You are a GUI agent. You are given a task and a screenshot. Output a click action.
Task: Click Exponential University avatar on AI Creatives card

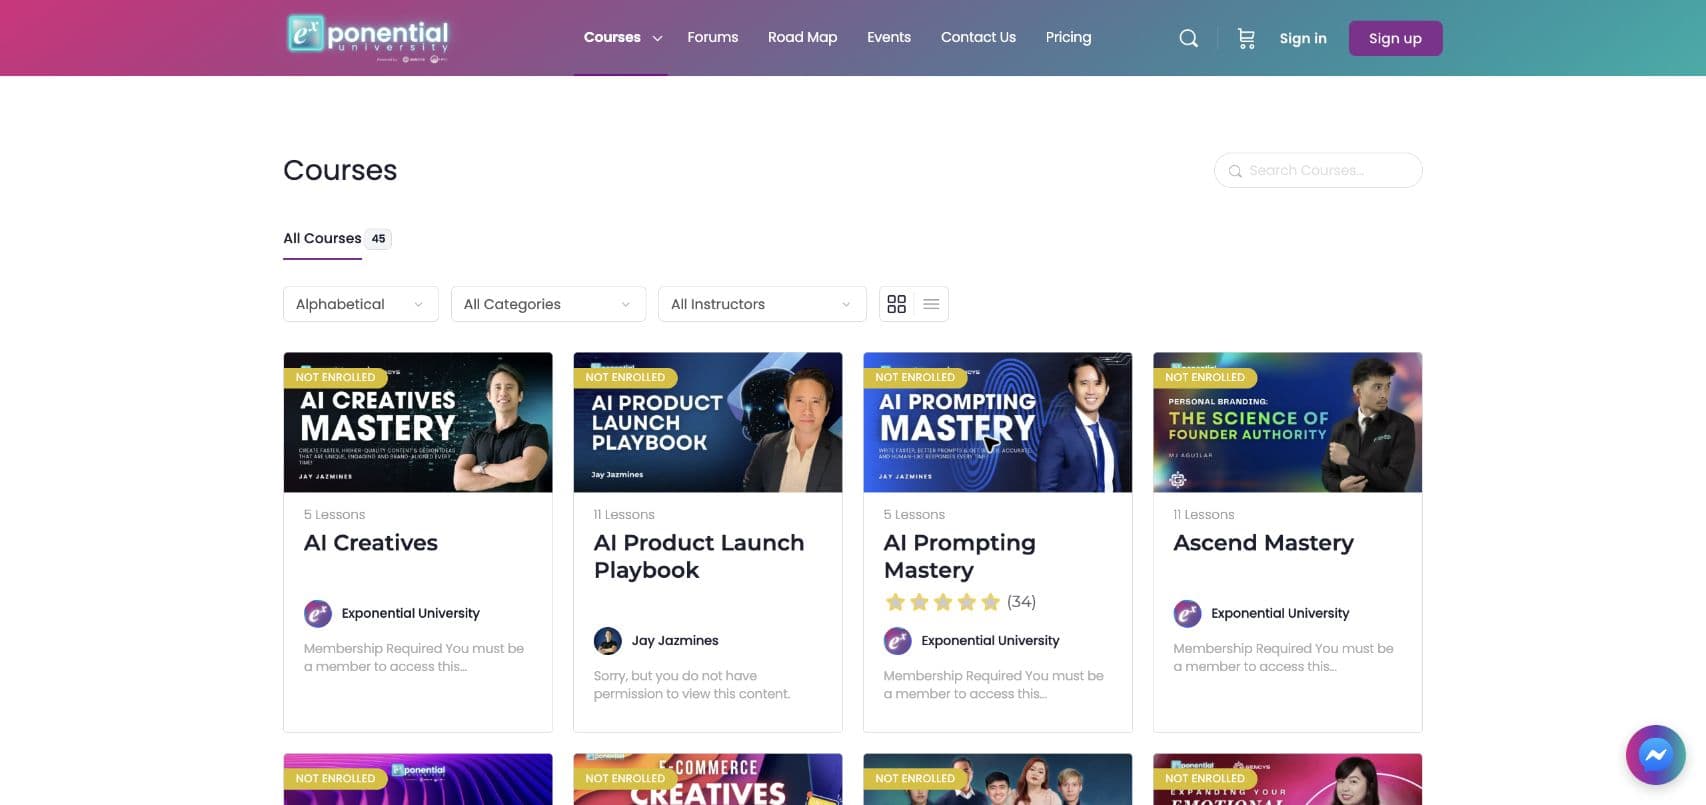pos(318,613)
